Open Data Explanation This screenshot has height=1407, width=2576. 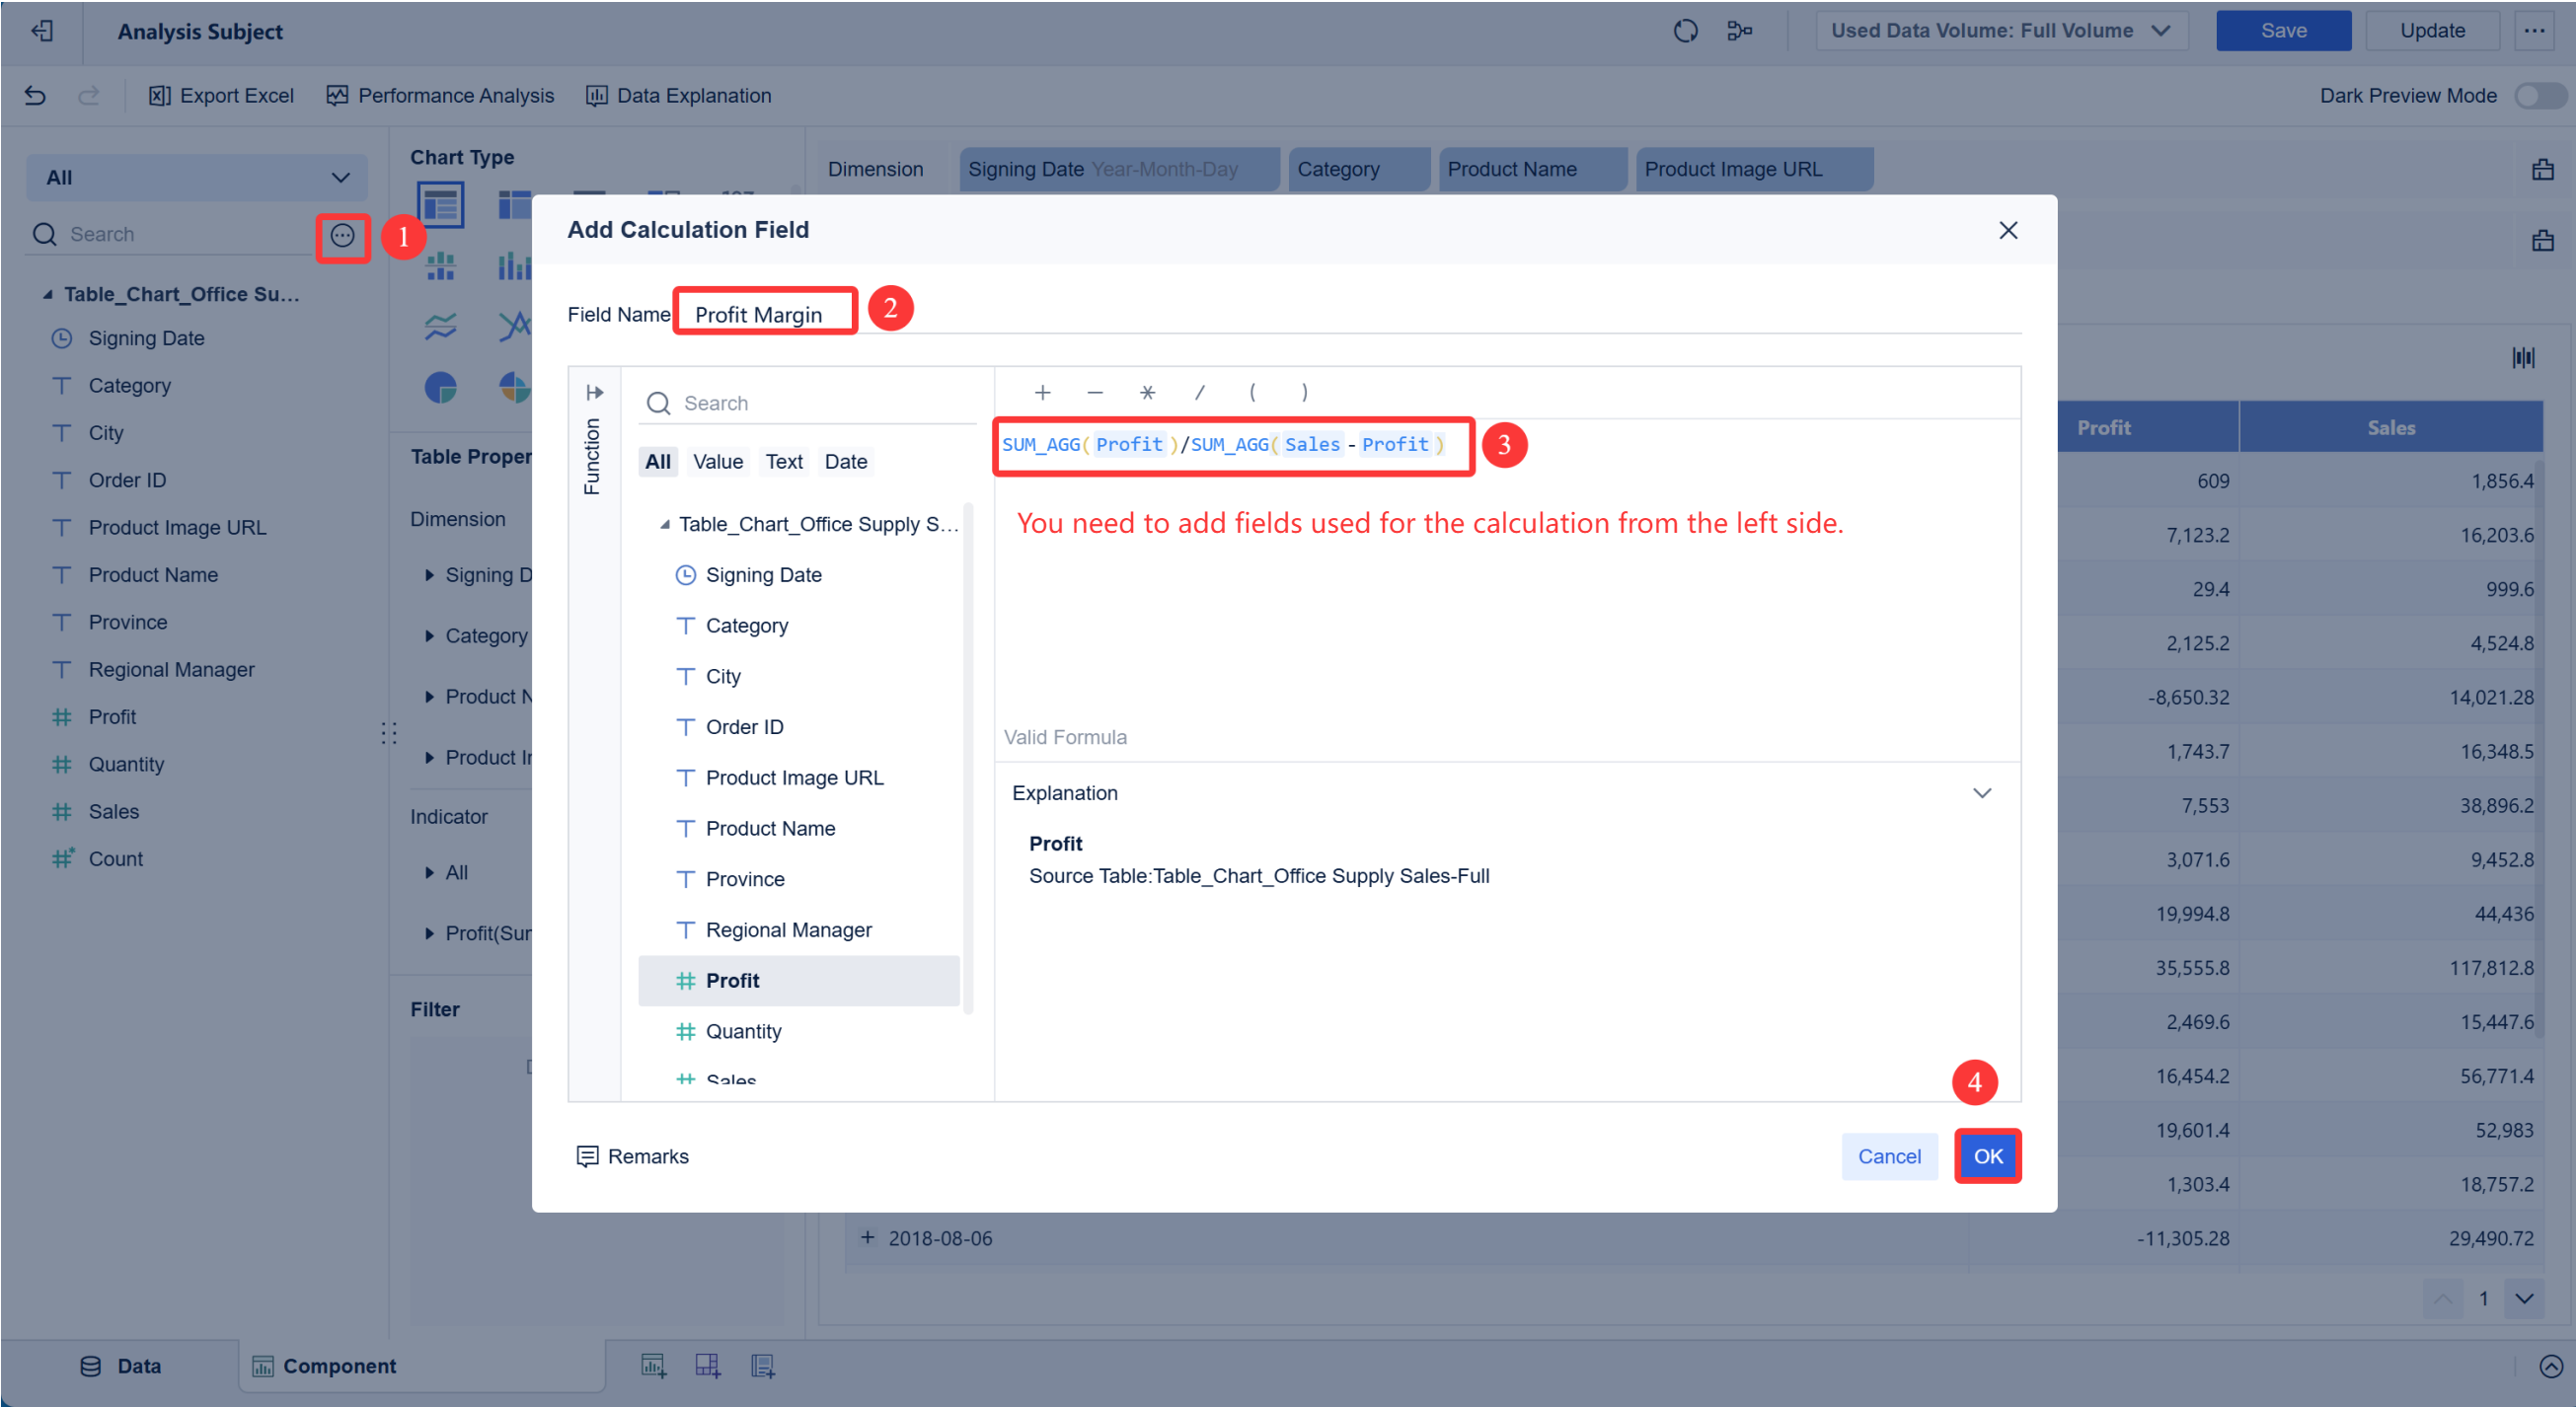pyautogui.click(x=679, y=95)
